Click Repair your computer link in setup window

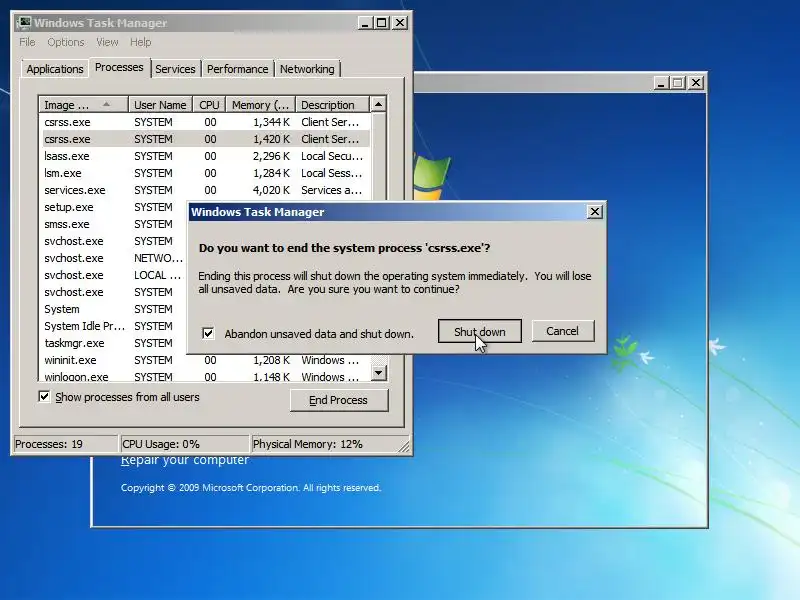[x=185, y=460]
